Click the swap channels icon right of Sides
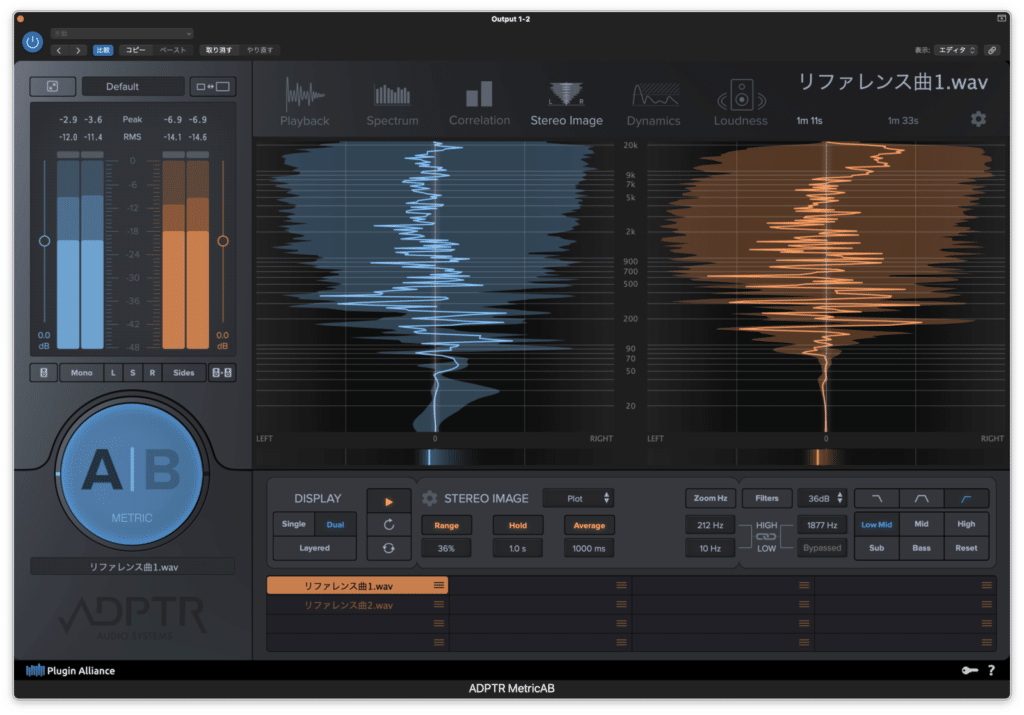Viewport: 1024px width, 715px height. tap(222, 372)
